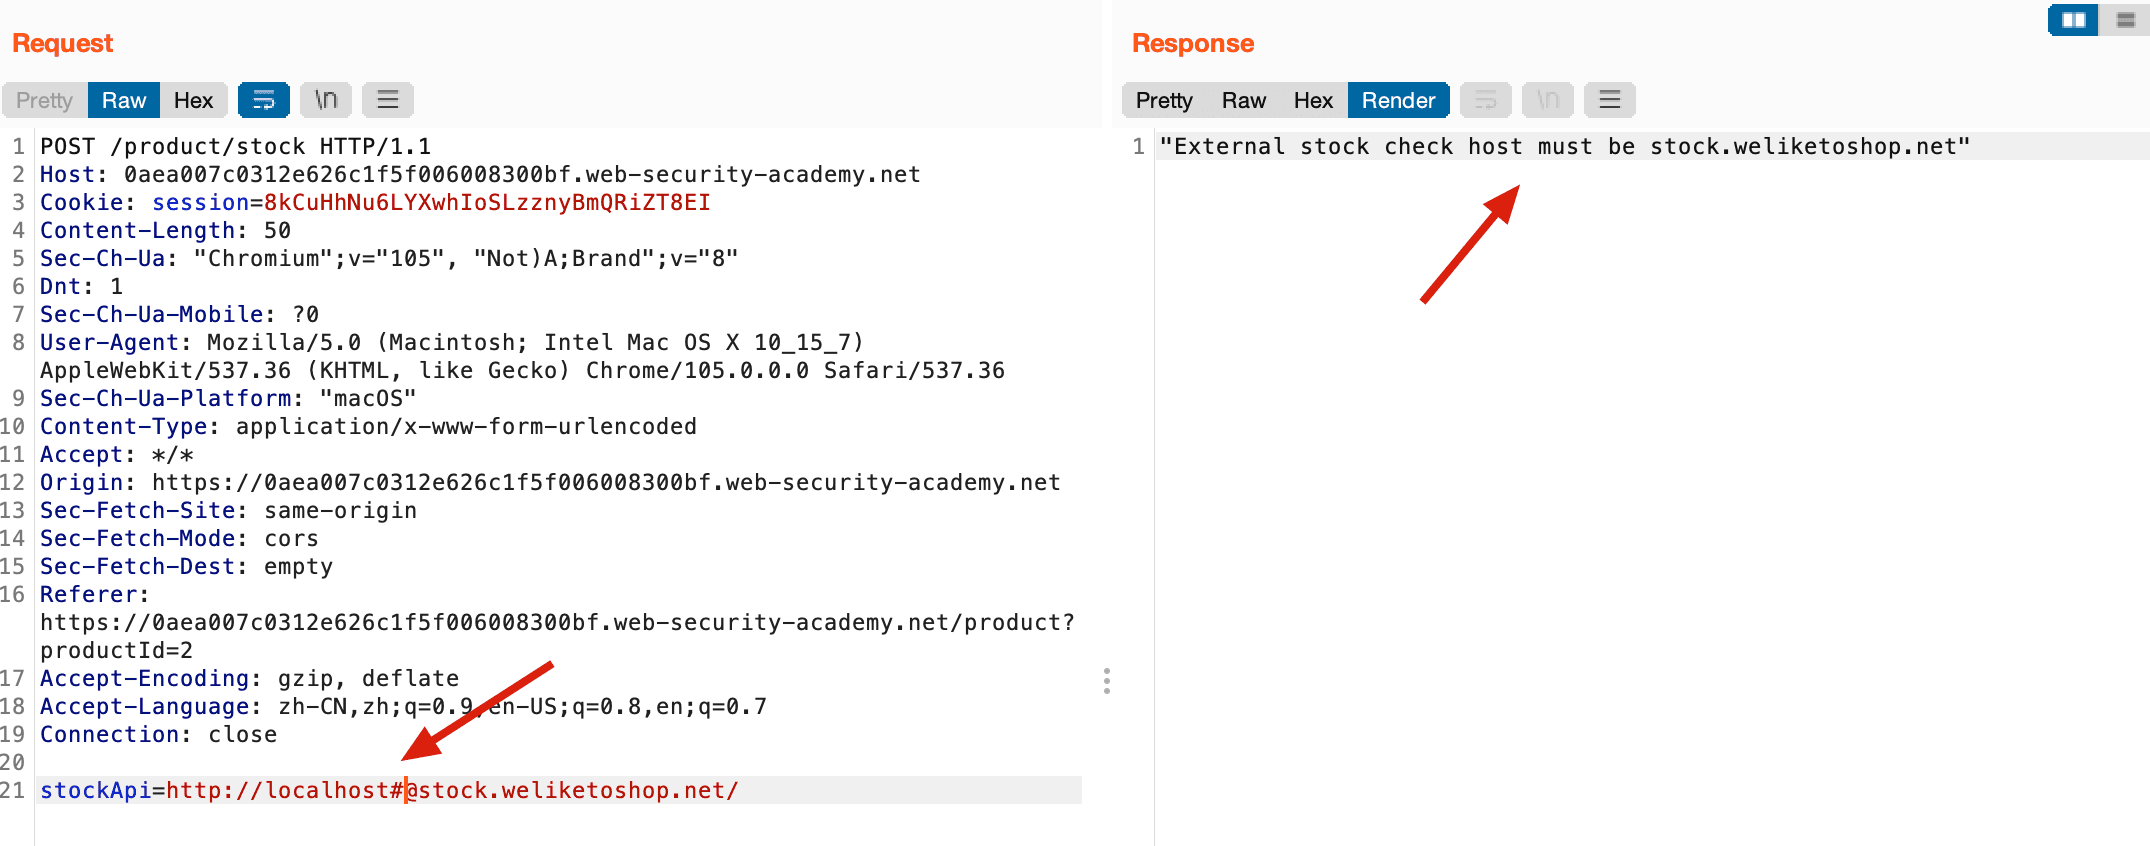Open Pretty view in Response panel

(x=1164, y=100)
